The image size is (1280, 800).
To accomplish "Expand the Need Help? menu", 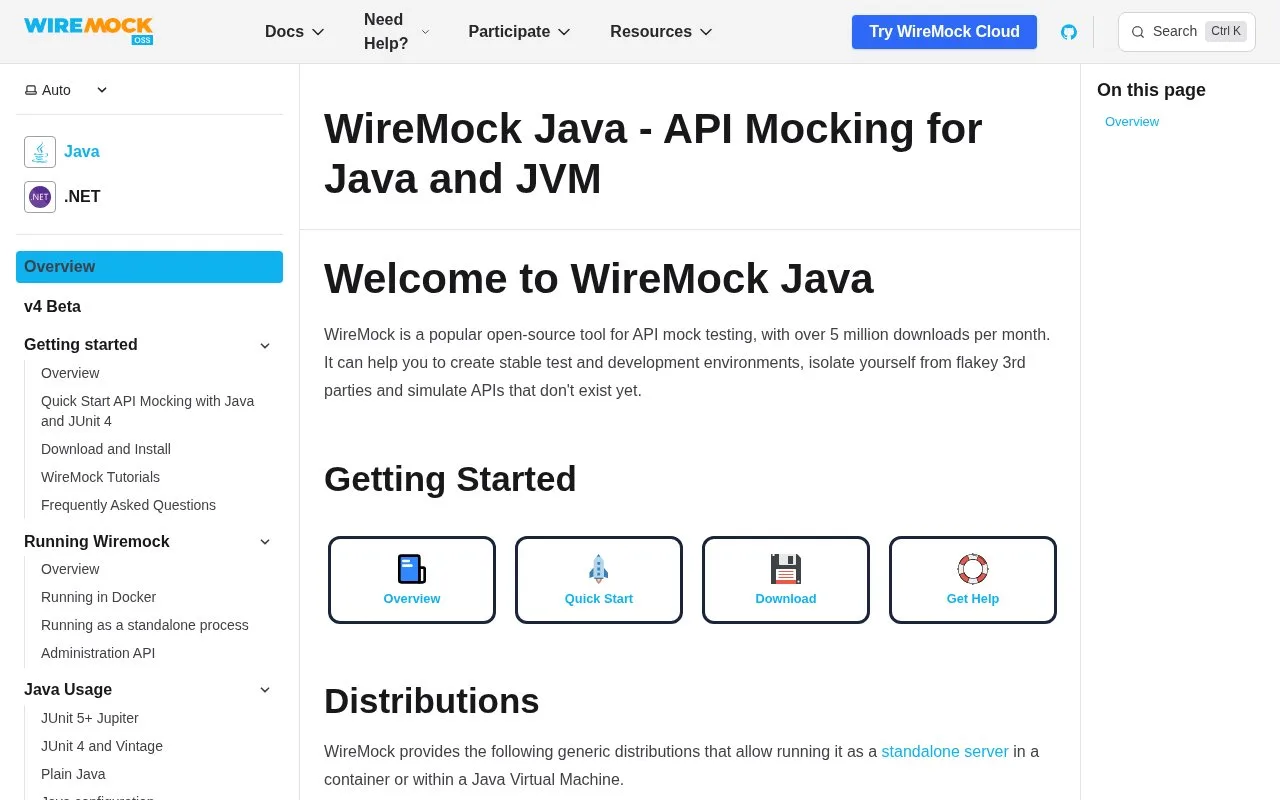I will click(396, 32).
